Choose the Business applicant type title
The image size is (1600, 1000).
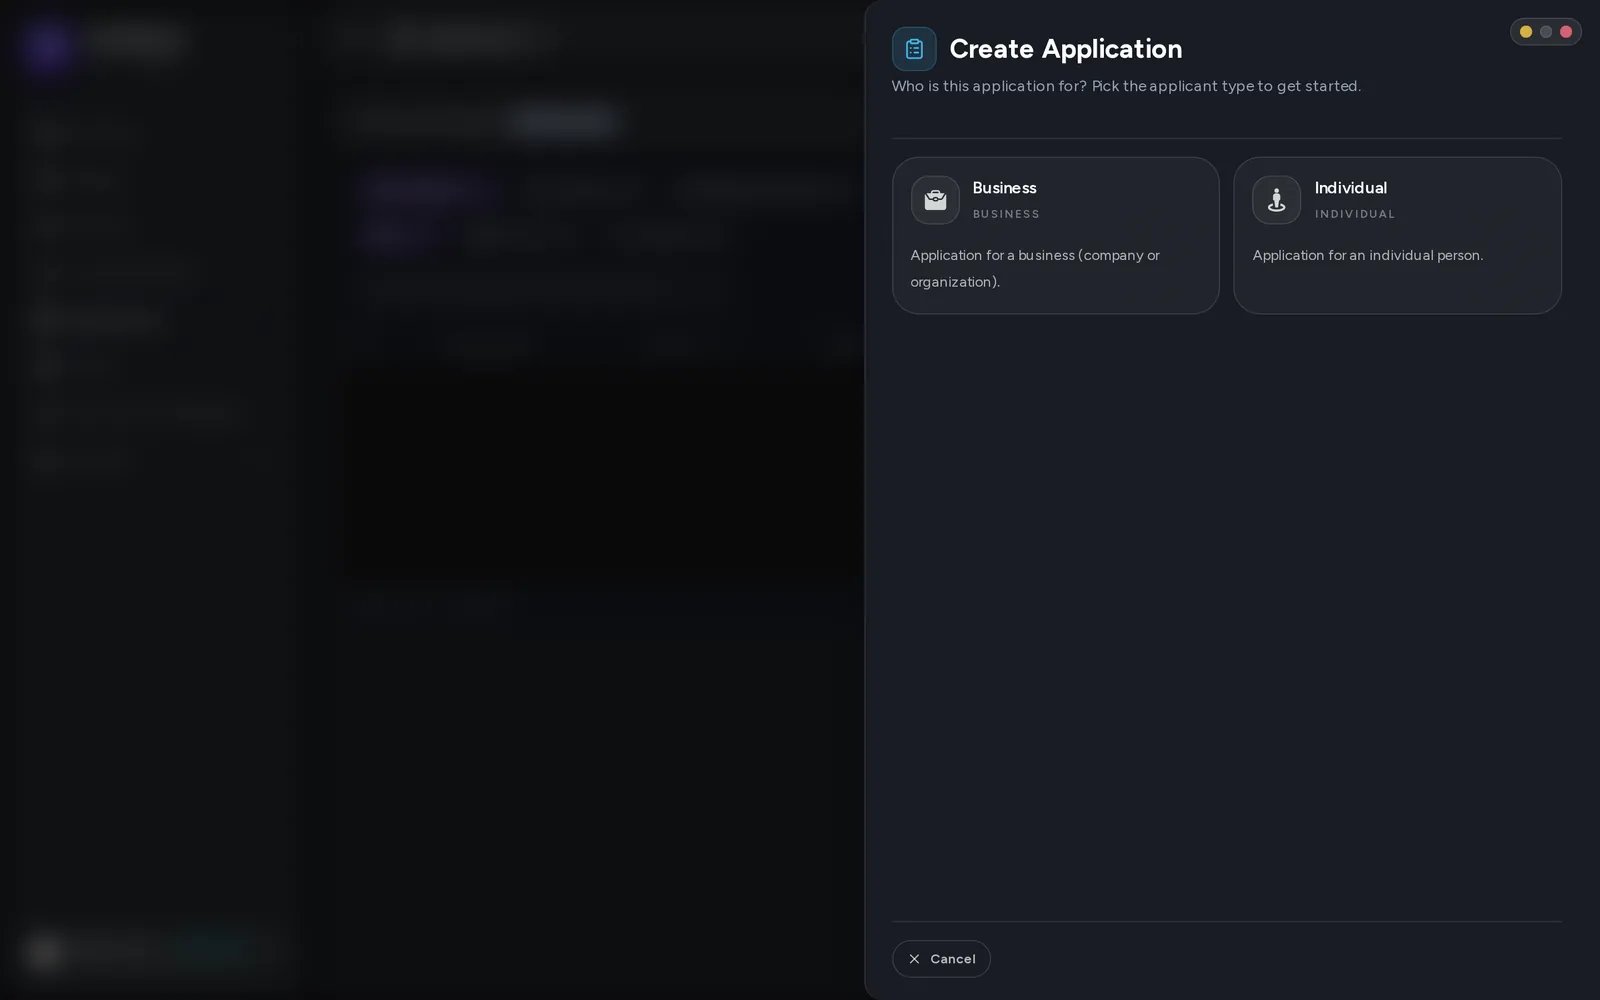tap(1004, 188)
